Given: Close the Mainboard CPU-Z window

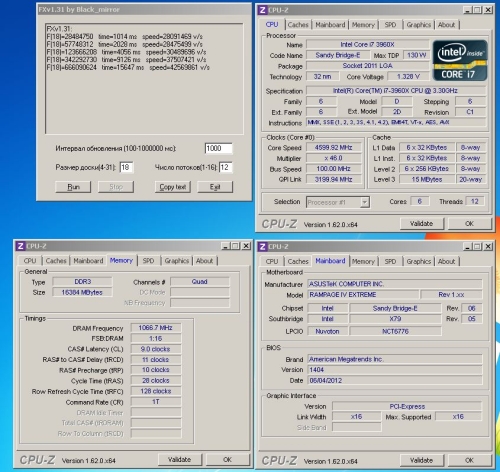Looking at the screenshot, I should [488, 247].
